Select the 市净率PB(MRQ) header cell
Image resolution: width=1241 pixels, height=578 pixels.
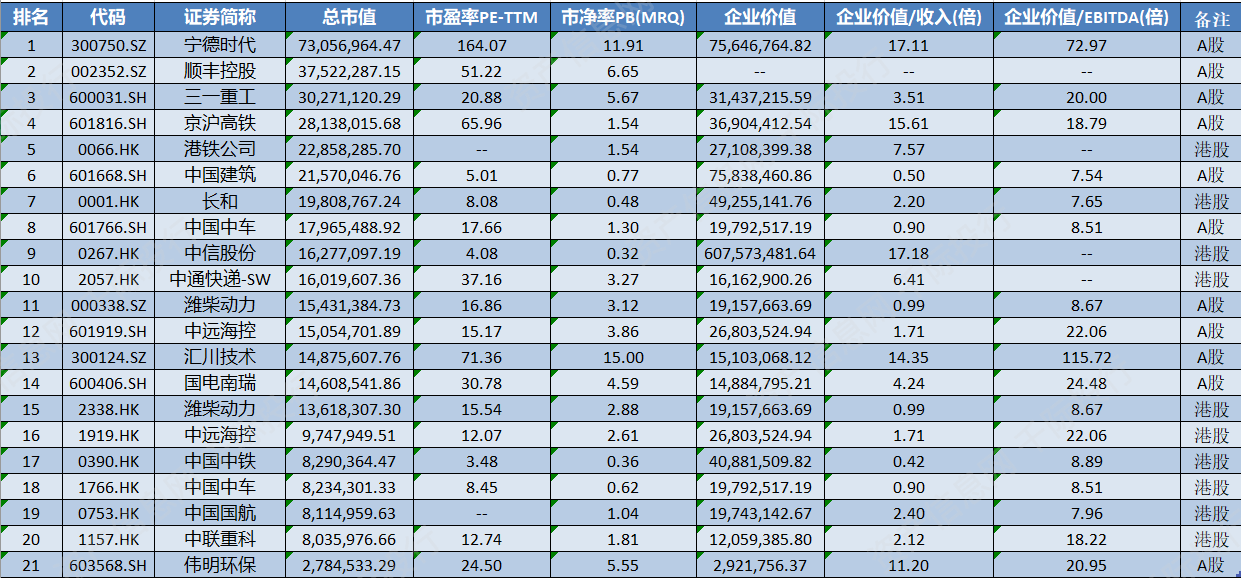pyautogui.click(x=622, y=17)
